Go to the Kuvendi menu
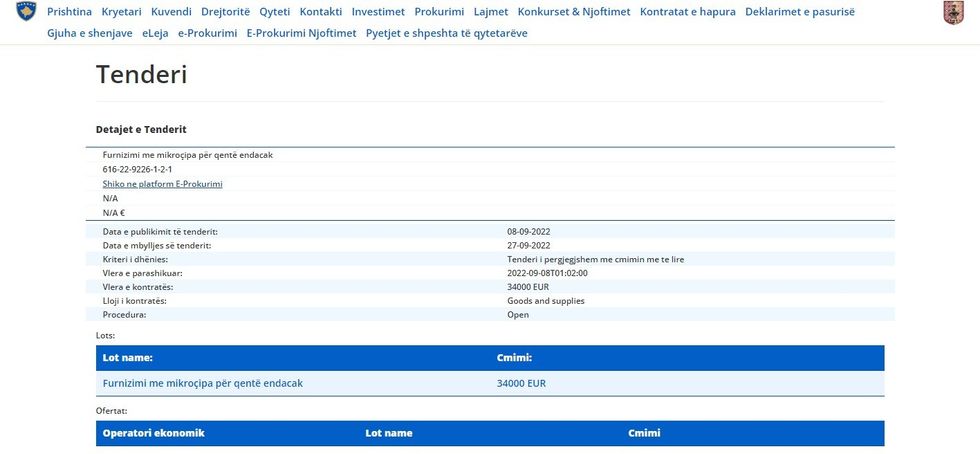Screen dimensions: 980x454 click(171, 11)
